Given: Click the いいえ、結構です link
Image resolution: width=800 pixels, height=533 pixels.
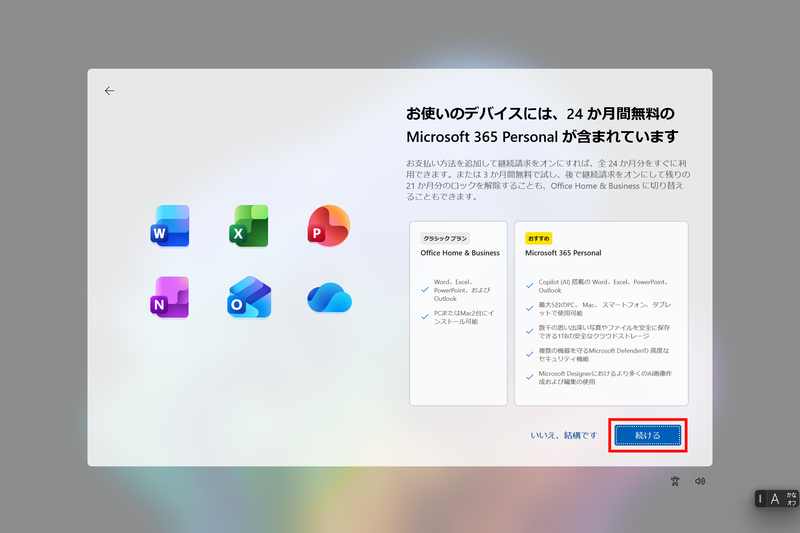Looking at the screenshot, I should (563, 435).
